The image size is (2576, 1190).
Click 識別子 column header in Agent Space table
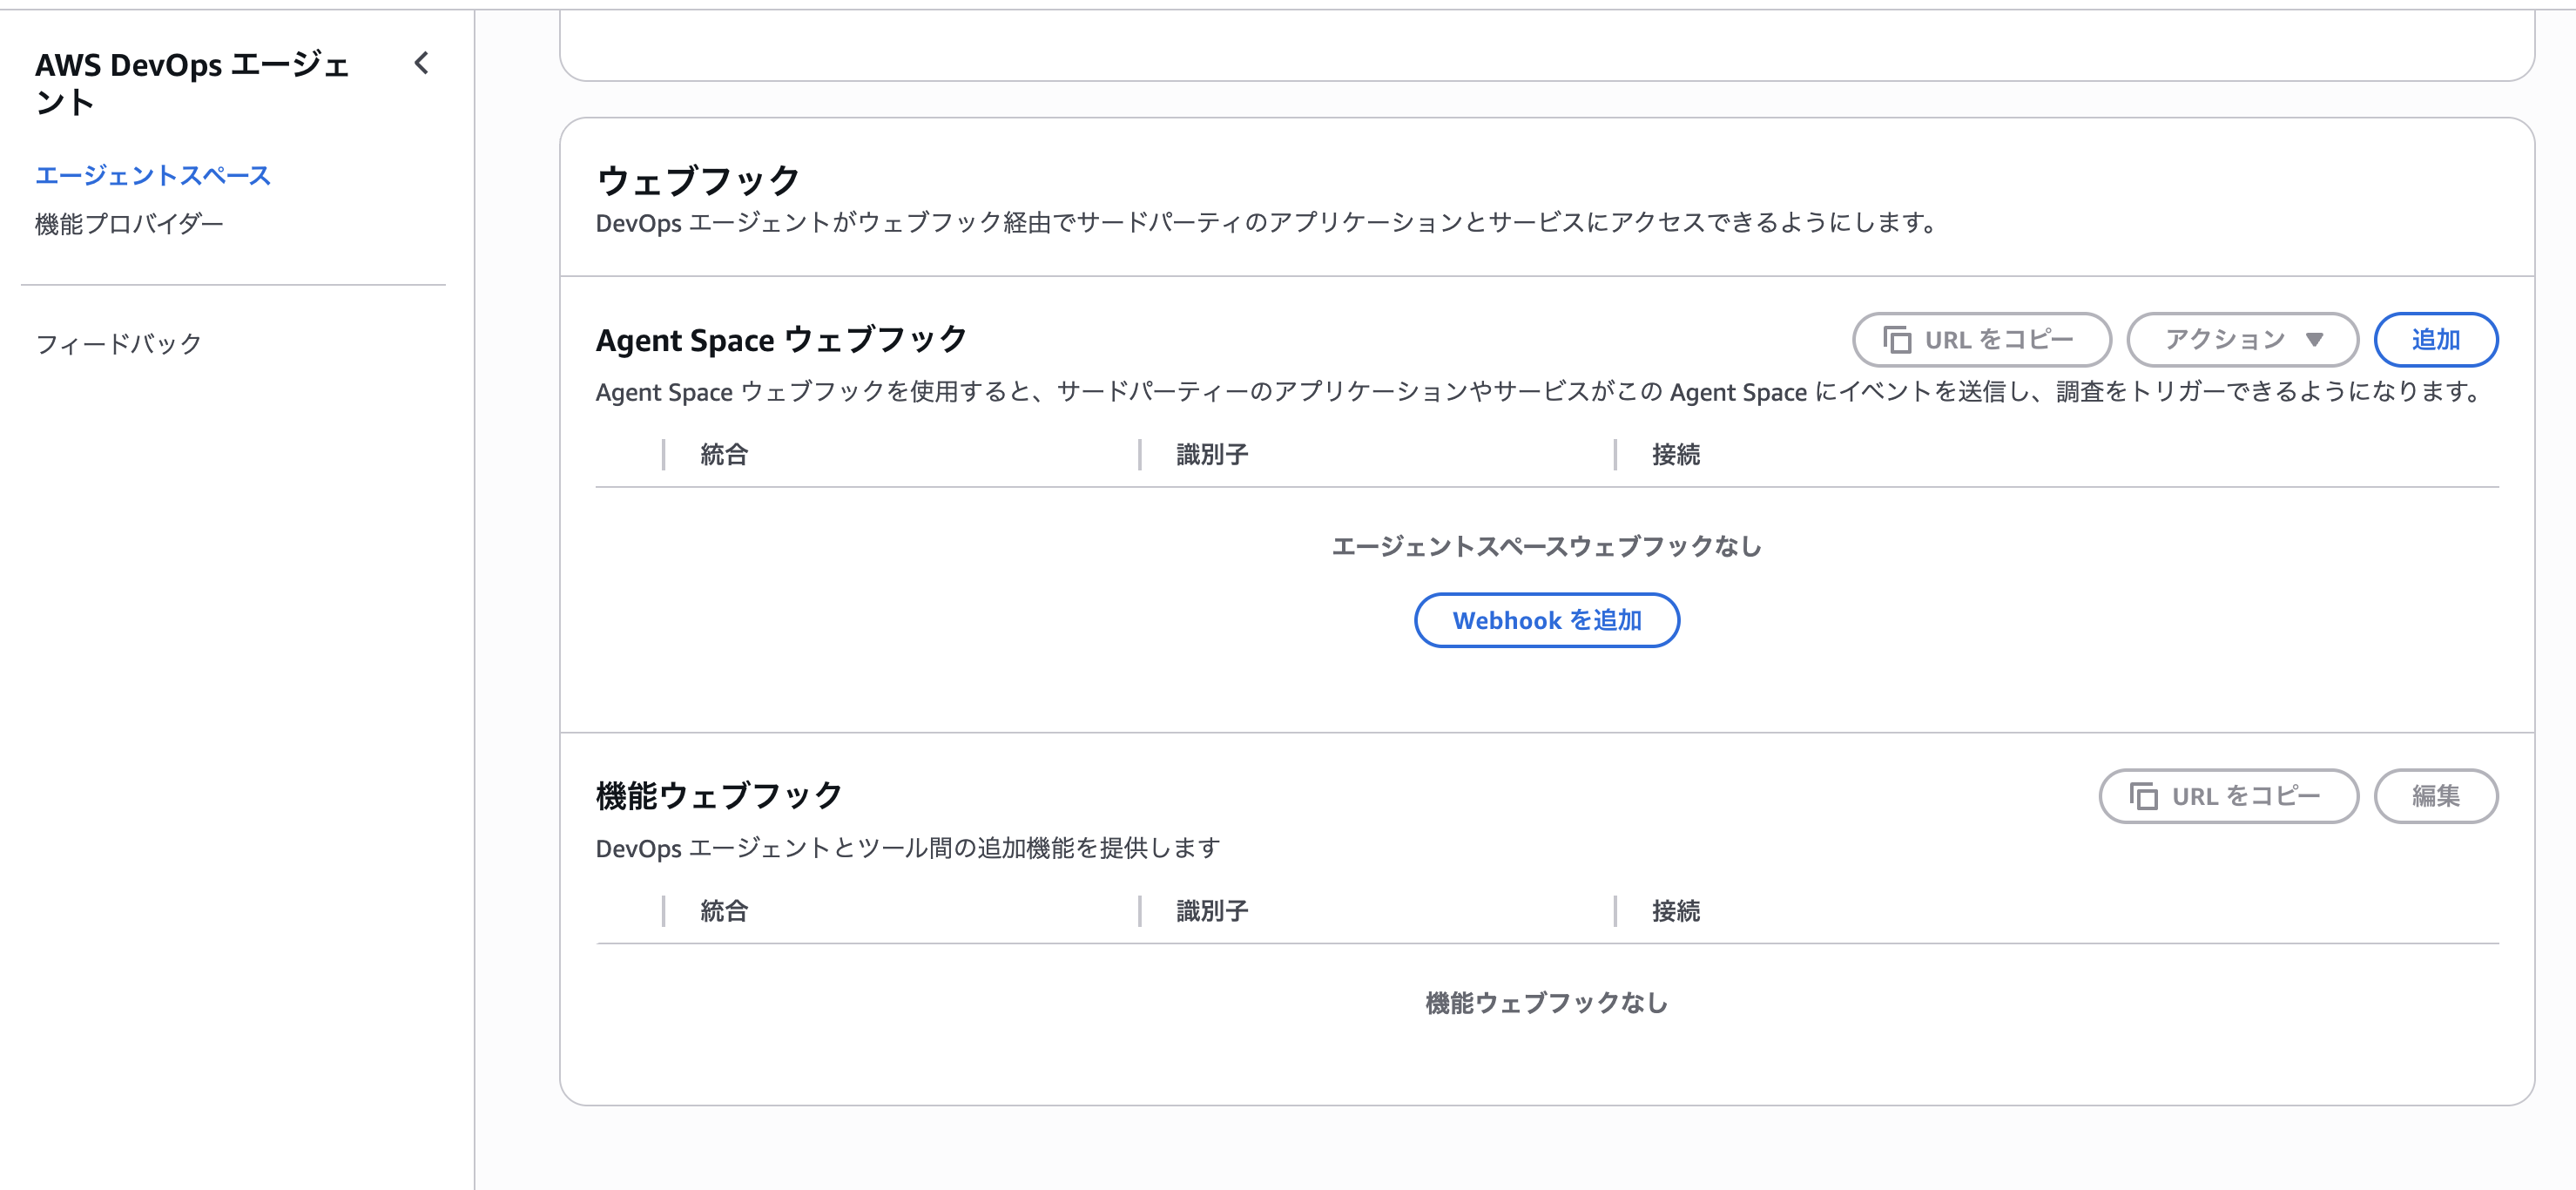pos(1212,455)
